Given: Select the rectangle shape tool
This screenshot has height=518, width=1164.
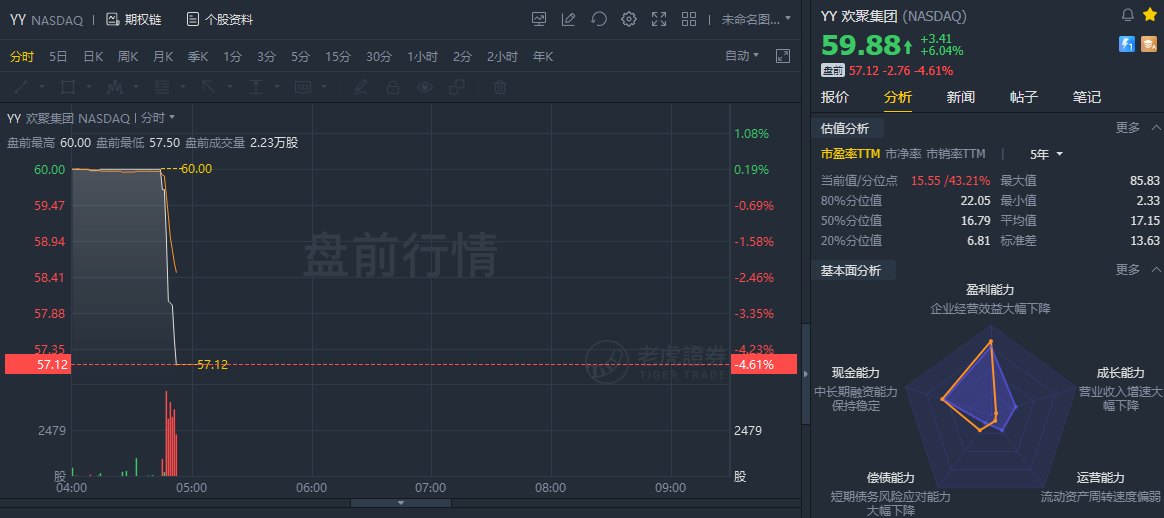Looking at the screenshot, I should [68, 87].
